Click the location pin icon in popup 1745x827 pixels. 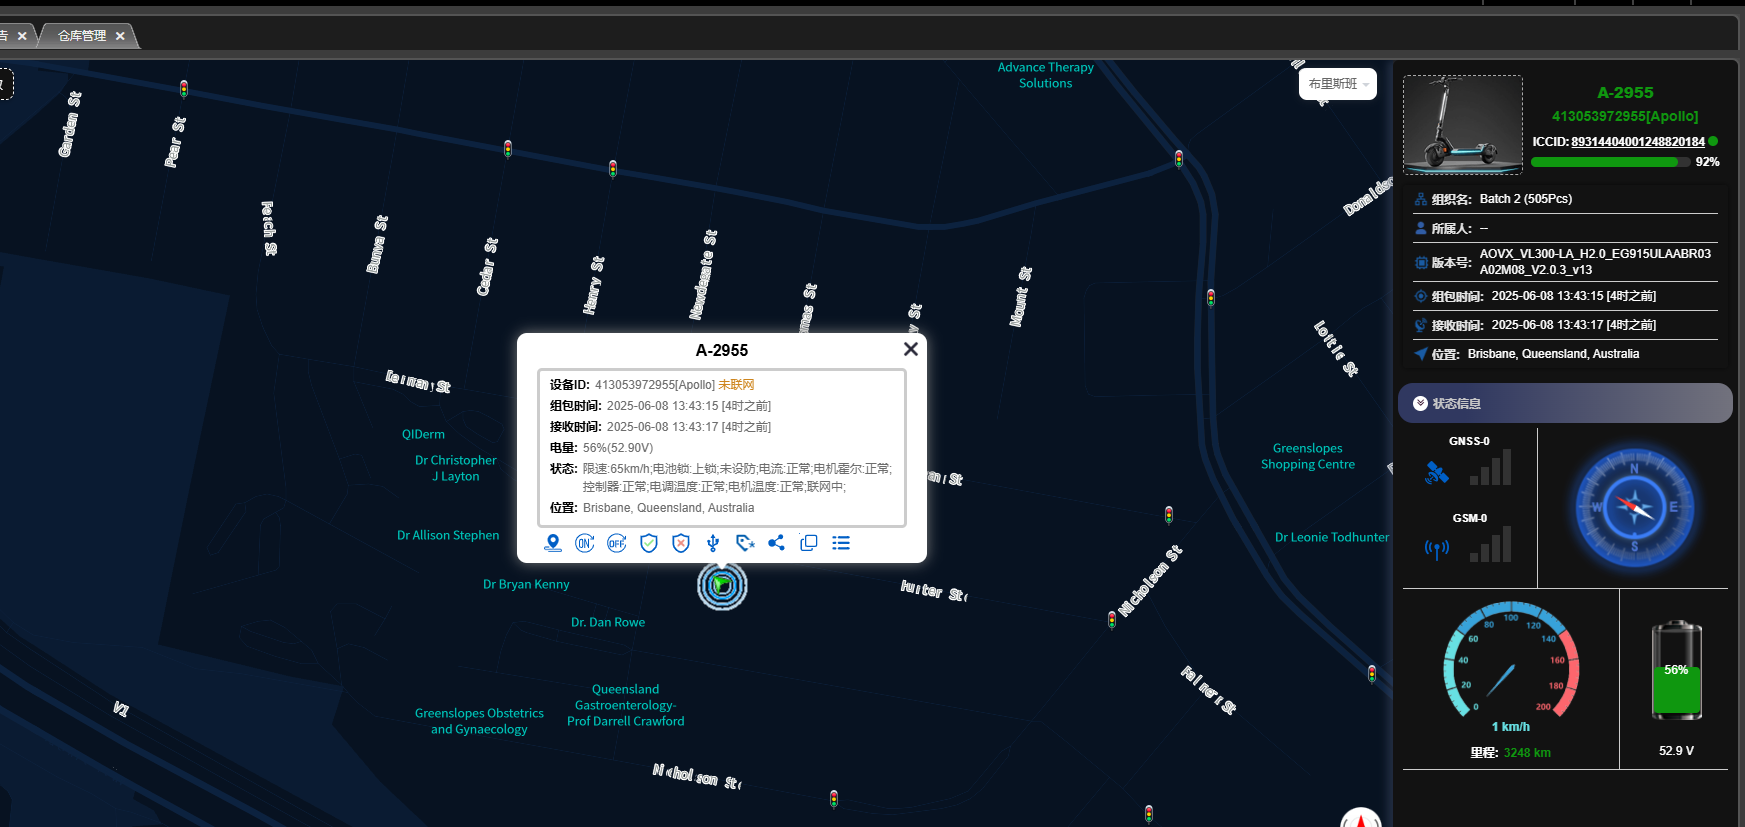(553, 543)
